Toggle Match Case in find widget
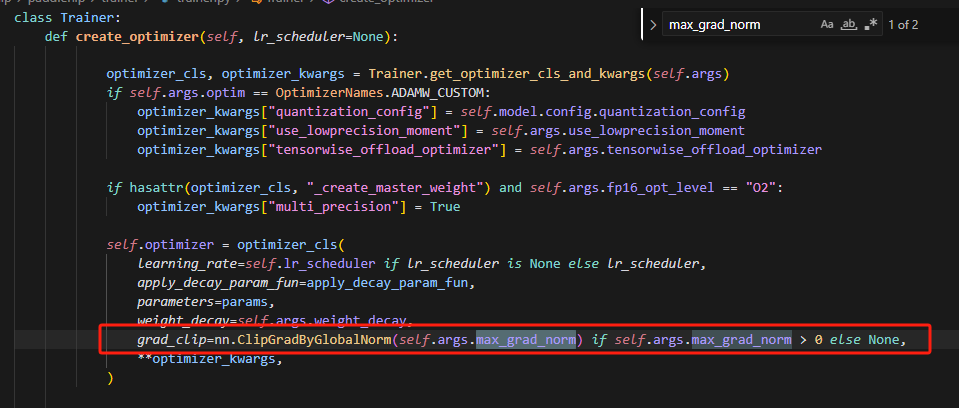Image resolution: width=959 pixels, height=408 pixels. click(826, 24)
